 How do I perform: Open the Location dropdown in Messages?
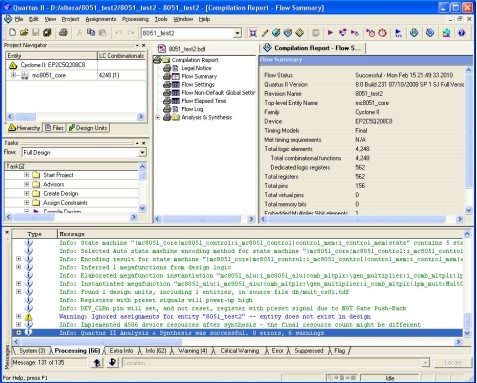click(x=425, y=363)
